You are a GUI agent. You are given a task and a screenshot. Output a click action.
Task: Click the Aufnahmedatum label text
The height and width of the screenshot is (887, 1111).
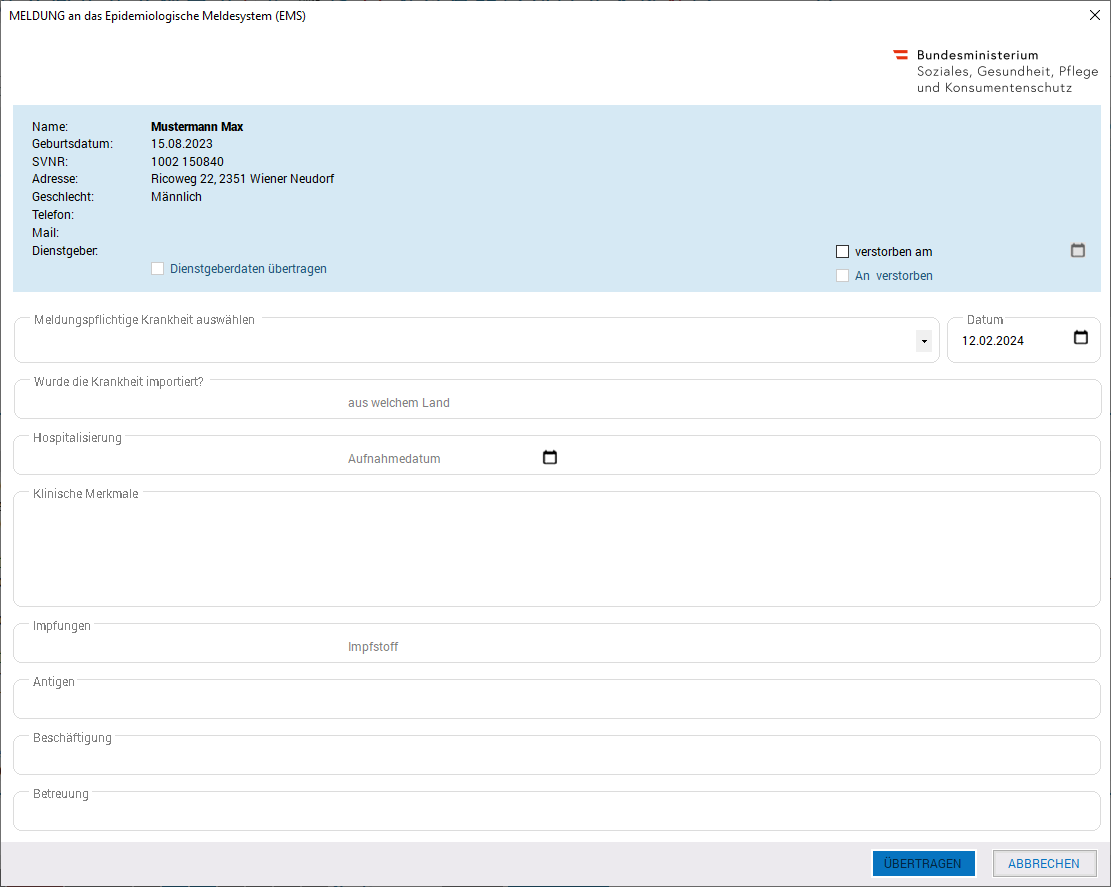click(x=394, y=458)
